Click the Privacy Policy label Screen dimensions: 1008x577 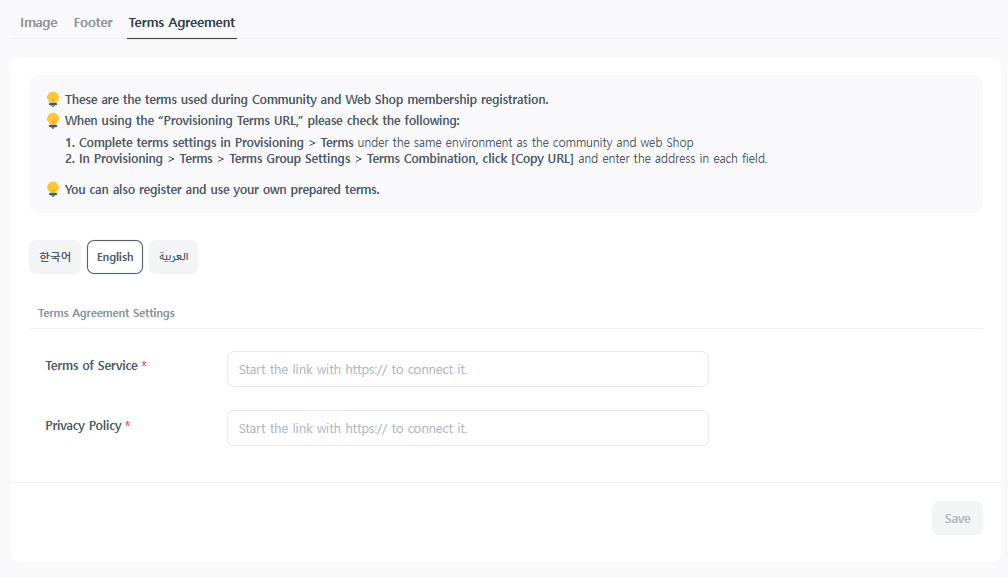coord(83,425)
